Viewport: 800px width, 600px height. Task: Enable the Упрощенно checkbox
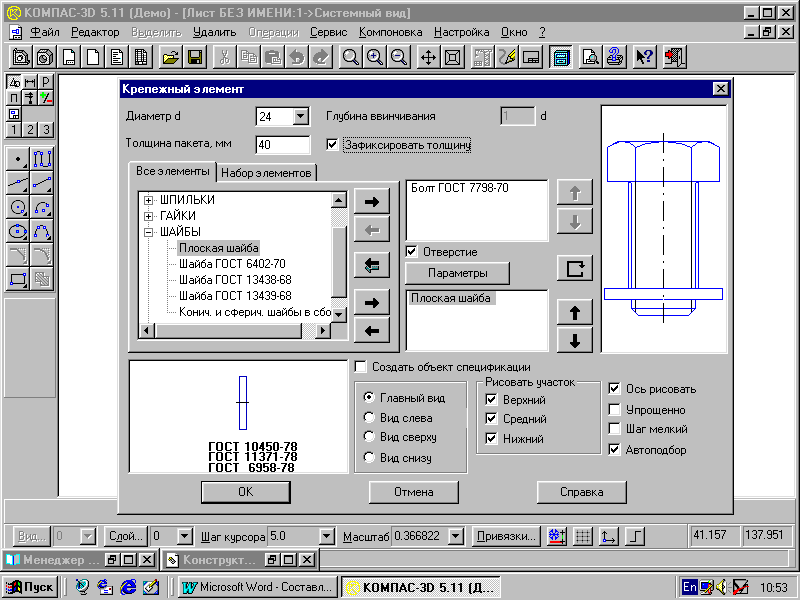(615, 410)
